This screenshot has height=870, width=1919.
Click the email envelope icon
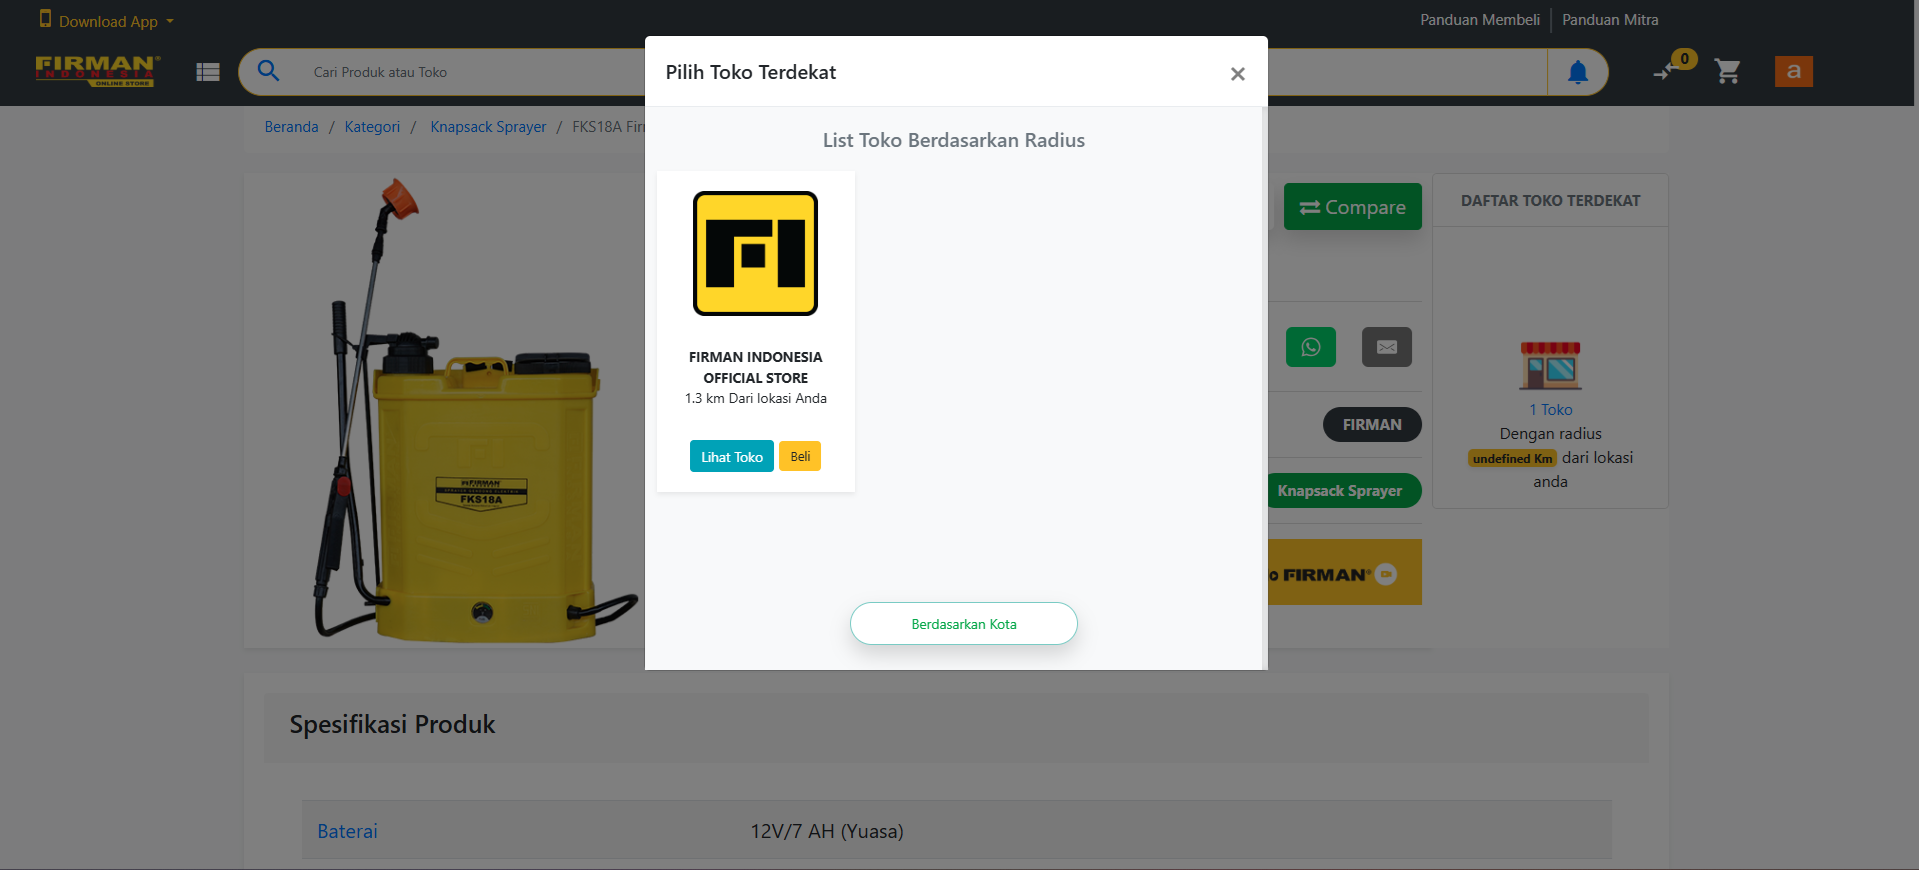[x=1386, y=347]
